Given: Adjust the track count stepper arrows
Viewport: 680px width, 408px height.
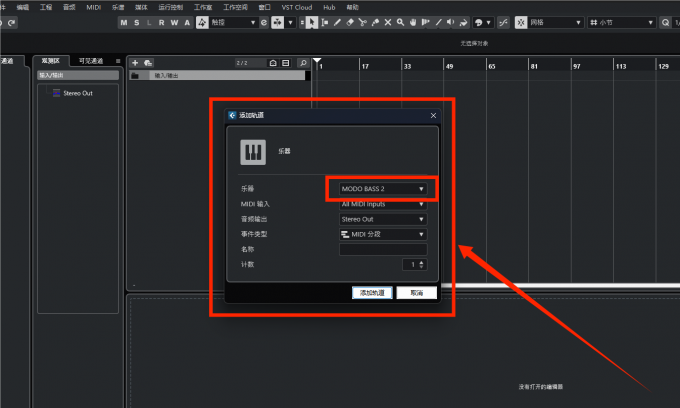Looking at the screenshot, I should coord(422,264).
